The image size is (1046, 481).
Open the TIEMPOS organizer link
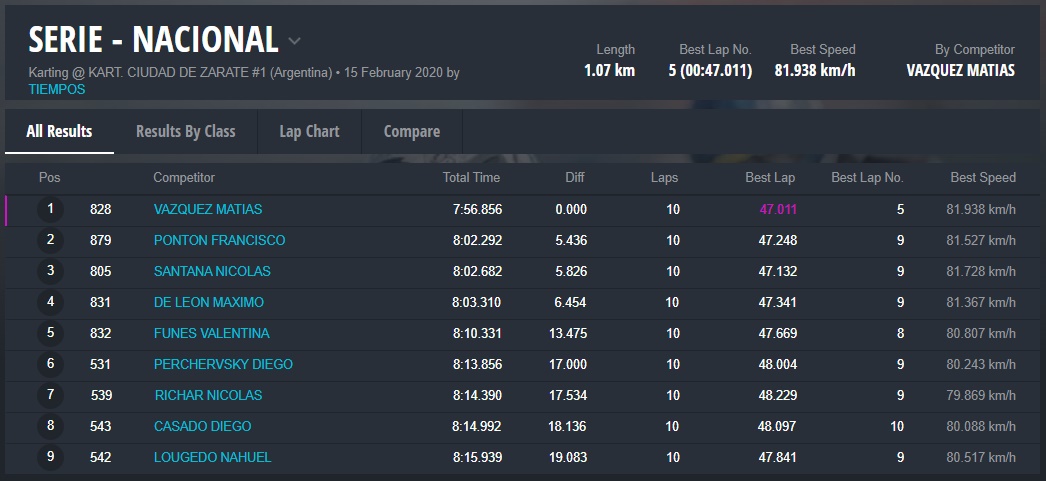[57, 89]
